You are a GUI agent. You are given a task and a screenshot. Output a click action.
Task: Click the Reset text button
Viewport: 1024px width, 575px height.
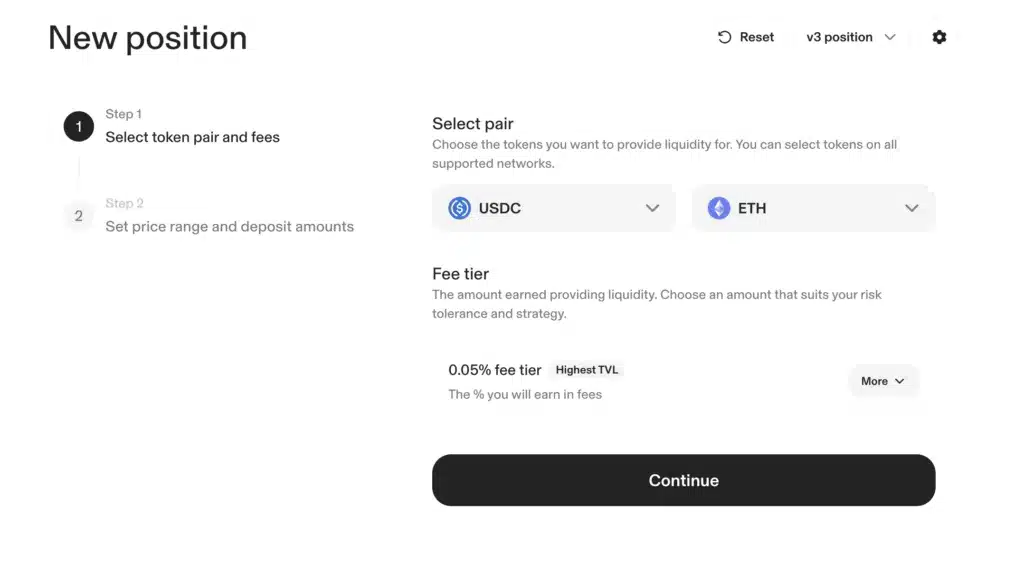pos(756,37)
